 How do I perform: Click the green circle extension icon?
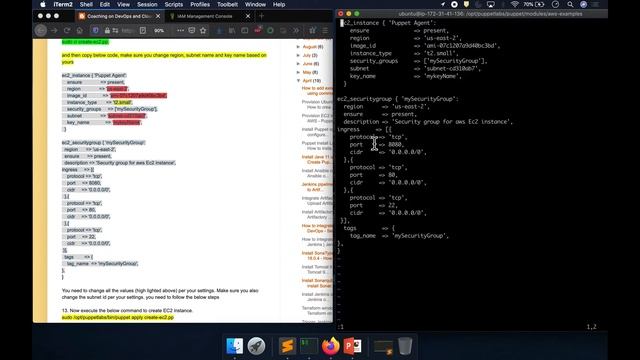point(270,31)
